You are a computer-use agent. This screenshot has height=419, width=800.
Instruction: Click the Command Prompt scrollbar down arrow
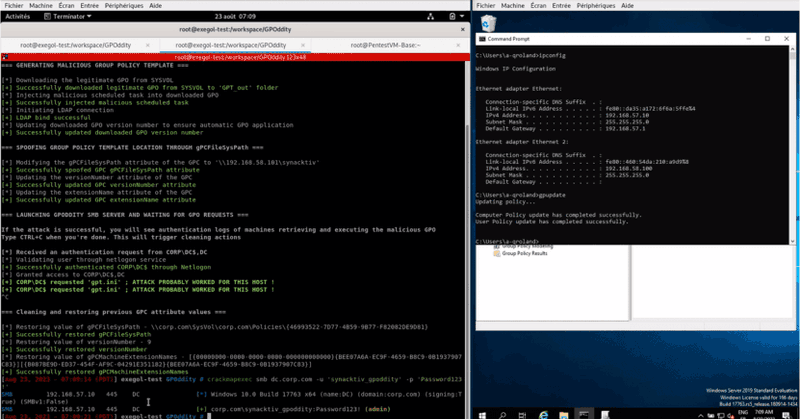(792, 241)
